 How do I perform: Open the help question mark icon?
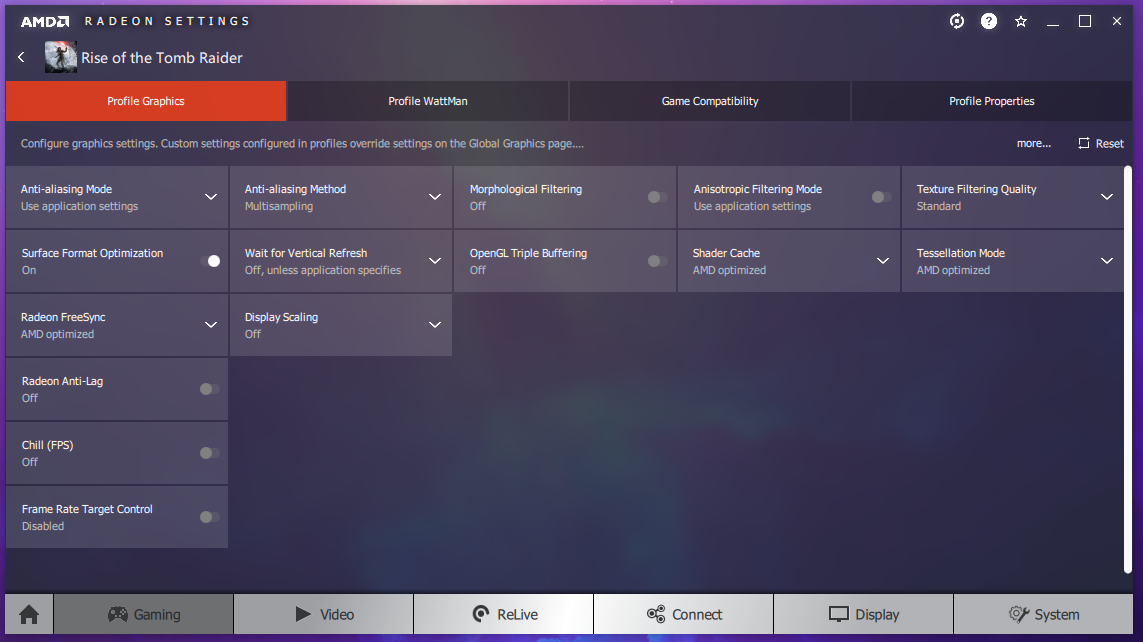tap(988, 21)
